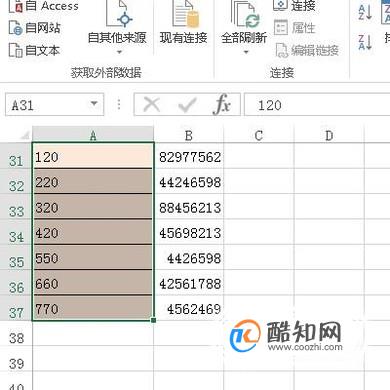Sort ascending A to Z

tap(365, 12)
